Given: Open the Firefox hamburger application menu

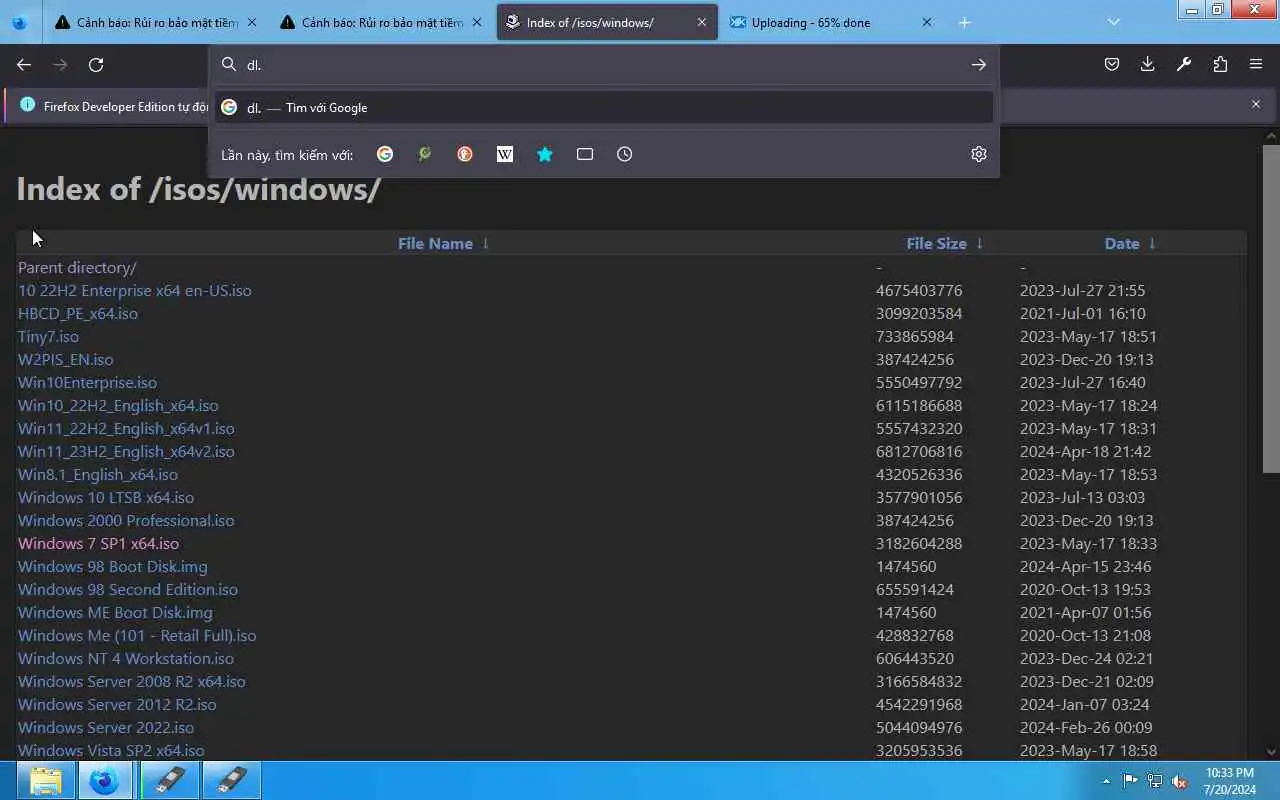Looking at the screenshot, I should coord(1256,65).
